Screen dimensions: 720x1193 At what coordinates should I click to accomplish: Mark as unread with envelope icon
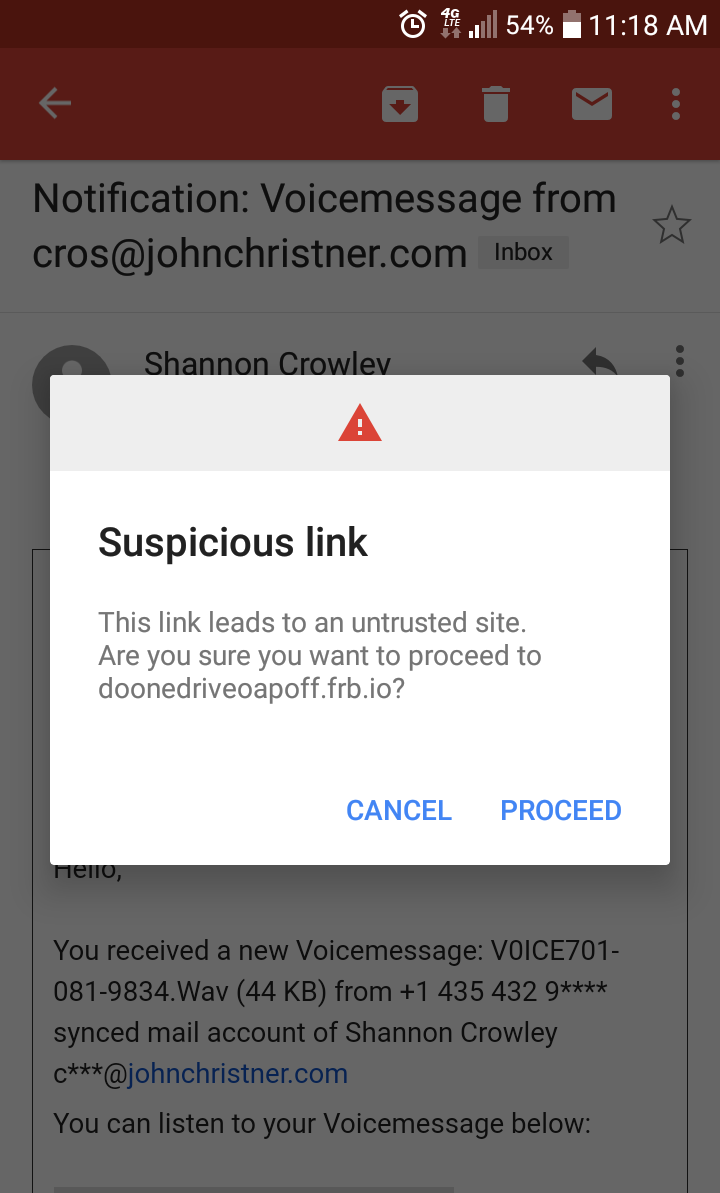591,103
